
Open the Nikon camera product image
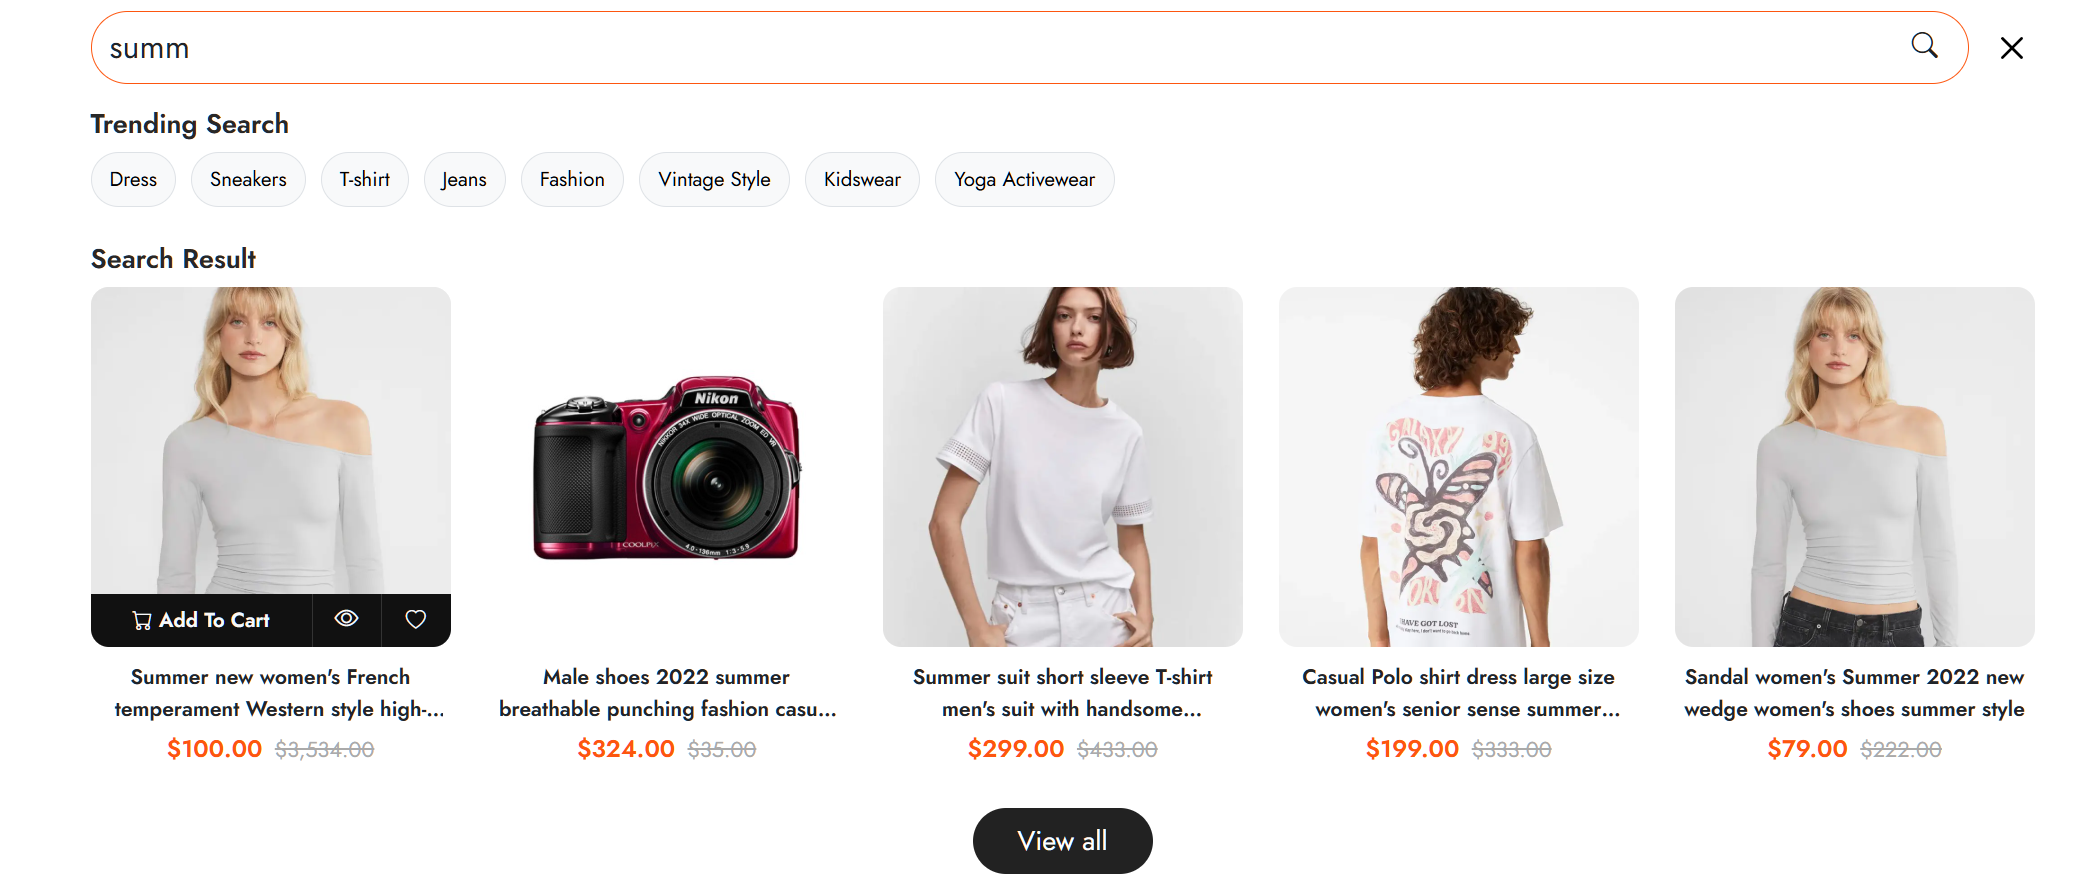point(667,467)
